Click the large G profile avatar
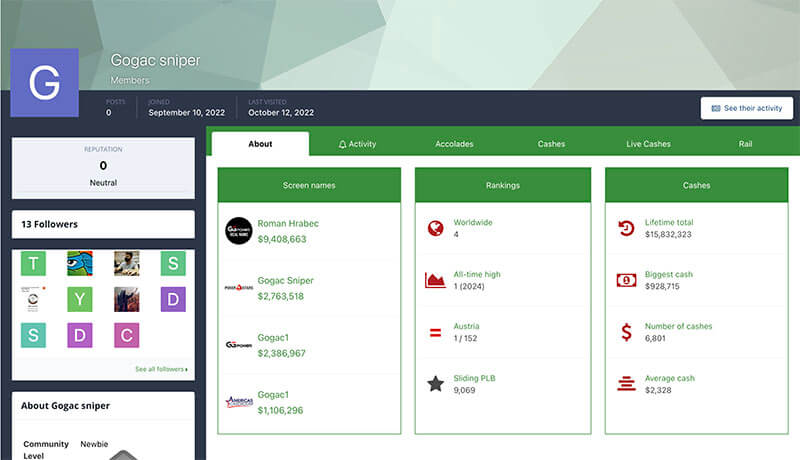The height and width of the screenshot is (460, 800). coord(44,83)
